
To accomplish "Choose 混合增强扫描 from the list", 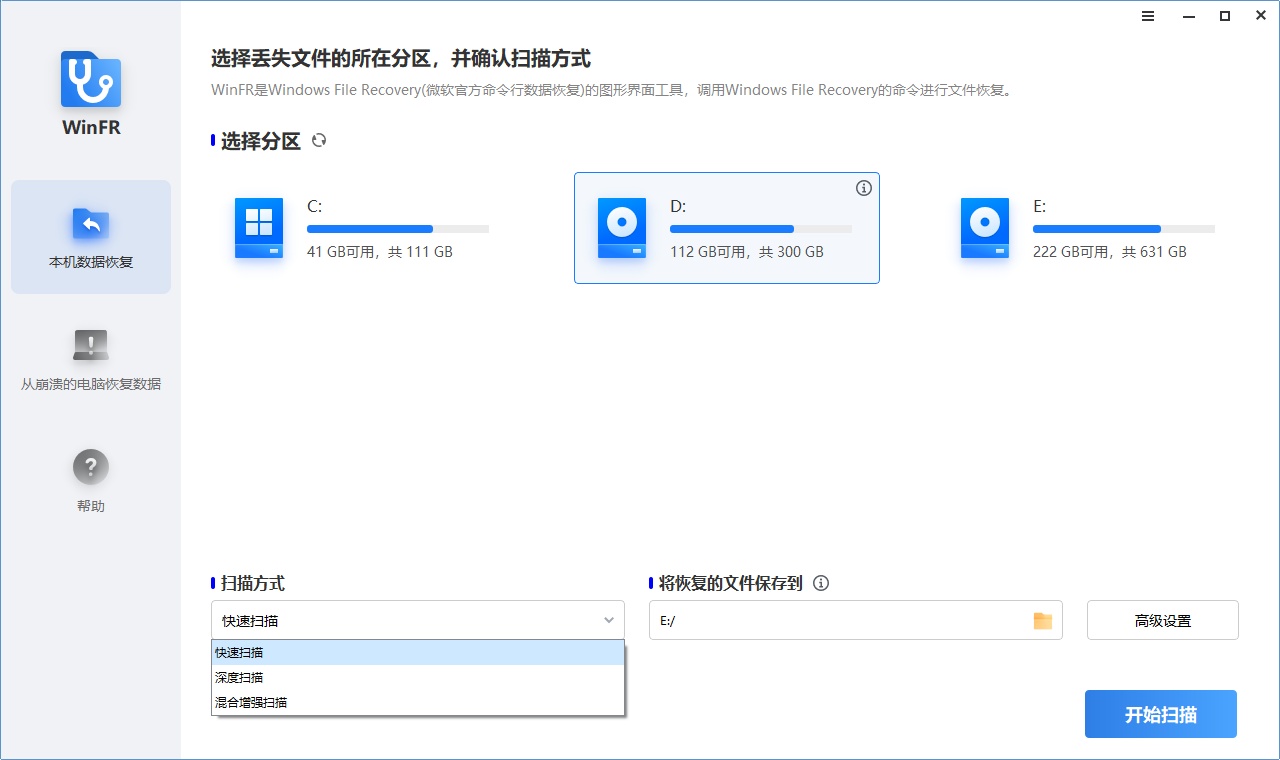I will coord(418,702).
